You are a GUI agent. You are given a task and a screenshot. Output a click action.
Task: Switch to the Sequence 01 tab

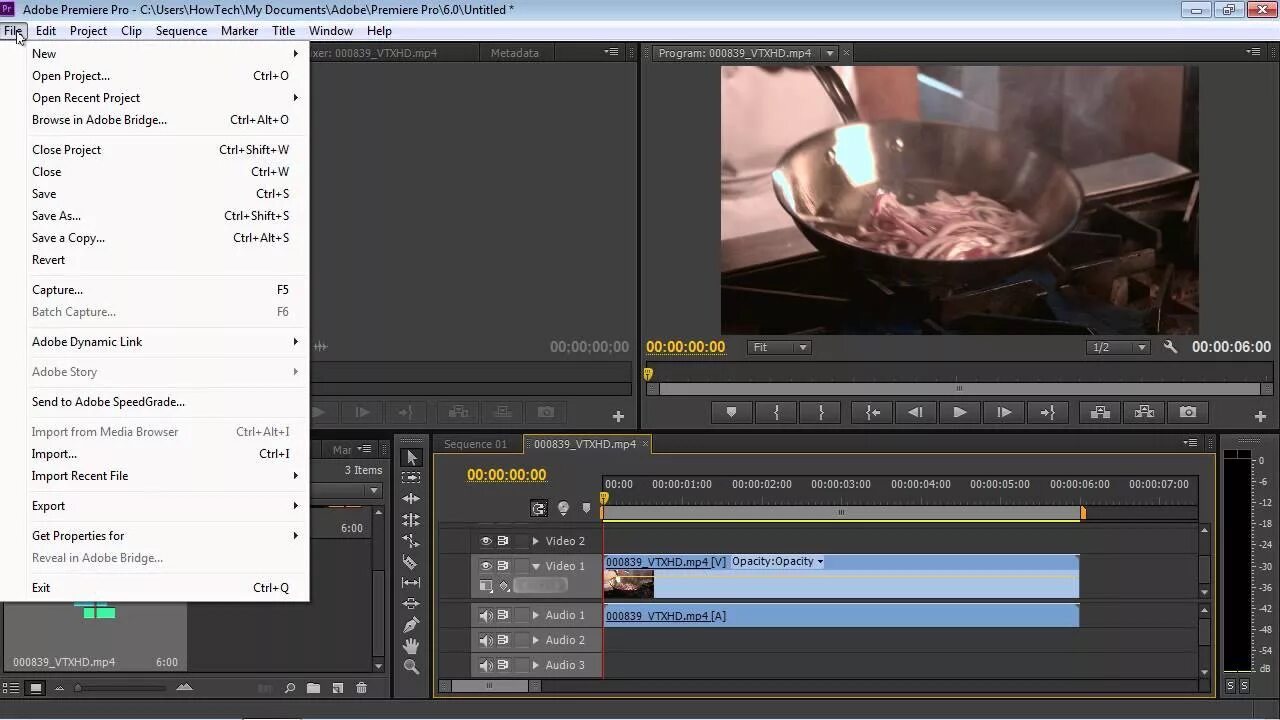pyautogui.click(x=476, y=444)
